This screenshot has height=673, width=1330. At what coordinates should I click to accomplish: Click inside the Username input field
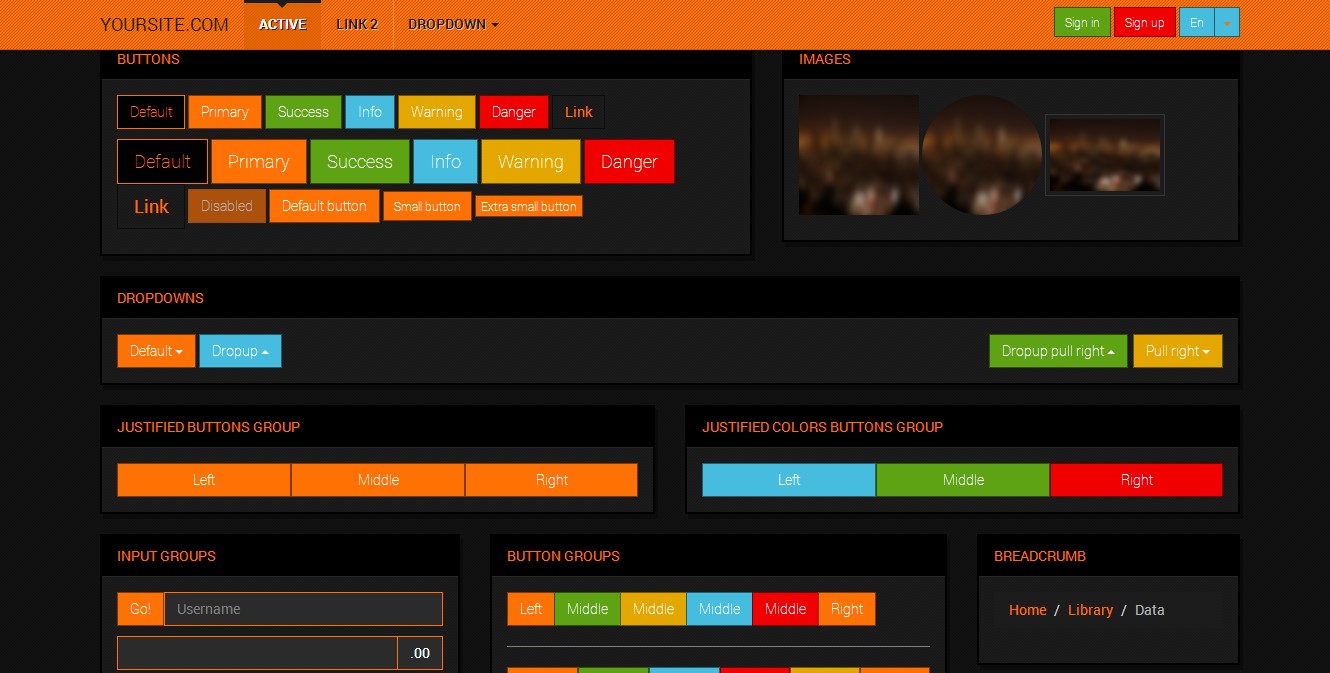tap(300, 608)
